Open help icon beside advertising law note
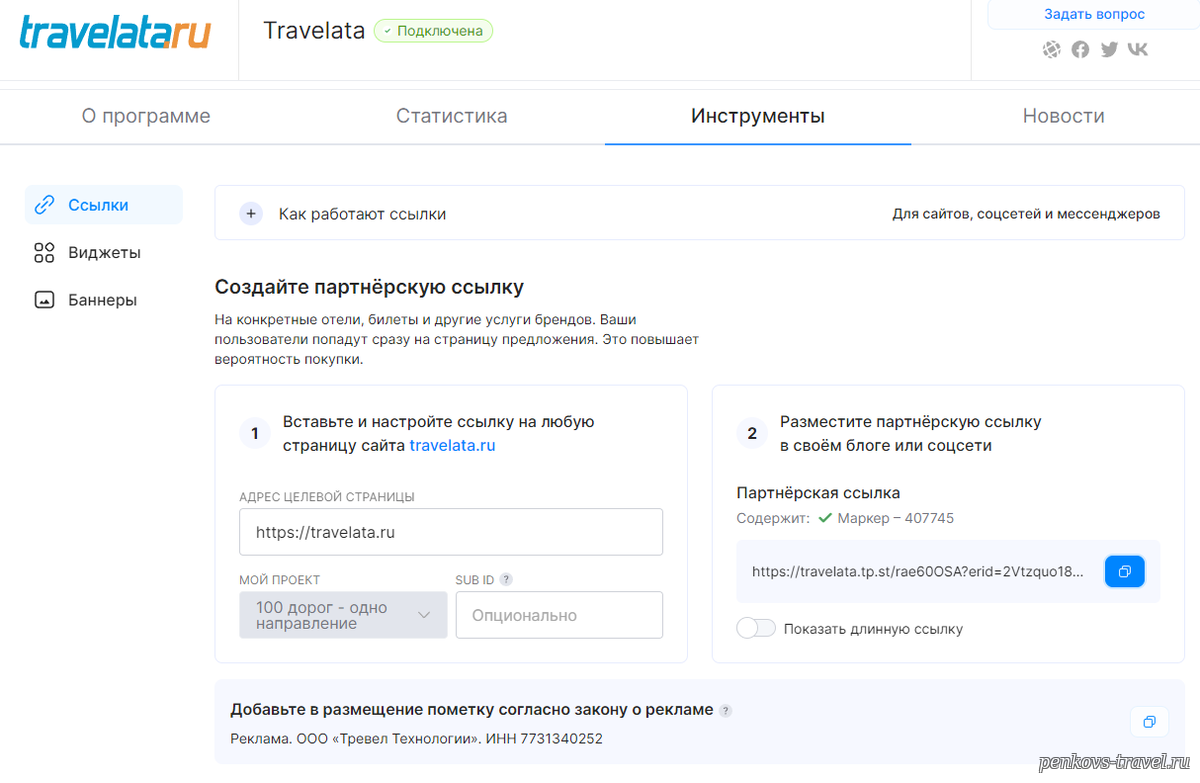Viewport: 1200px width, 783px height. 726,710
